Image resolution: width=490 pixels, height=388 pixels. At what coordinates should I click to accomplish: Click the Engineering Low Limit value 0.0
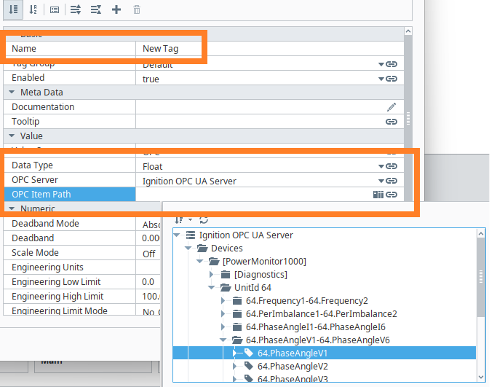click(148, 282)
